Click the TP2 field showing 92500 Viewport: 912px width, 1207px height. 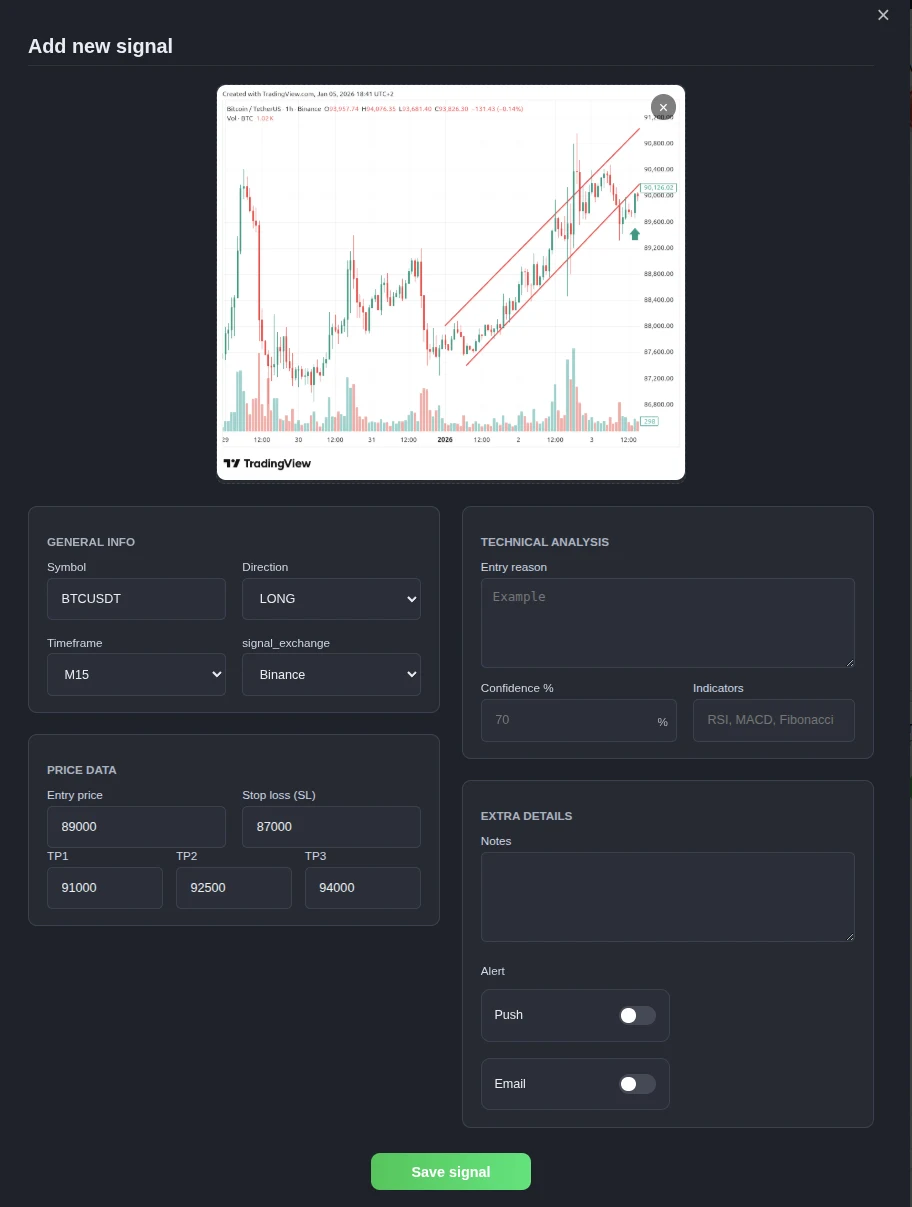coord(233,887)
